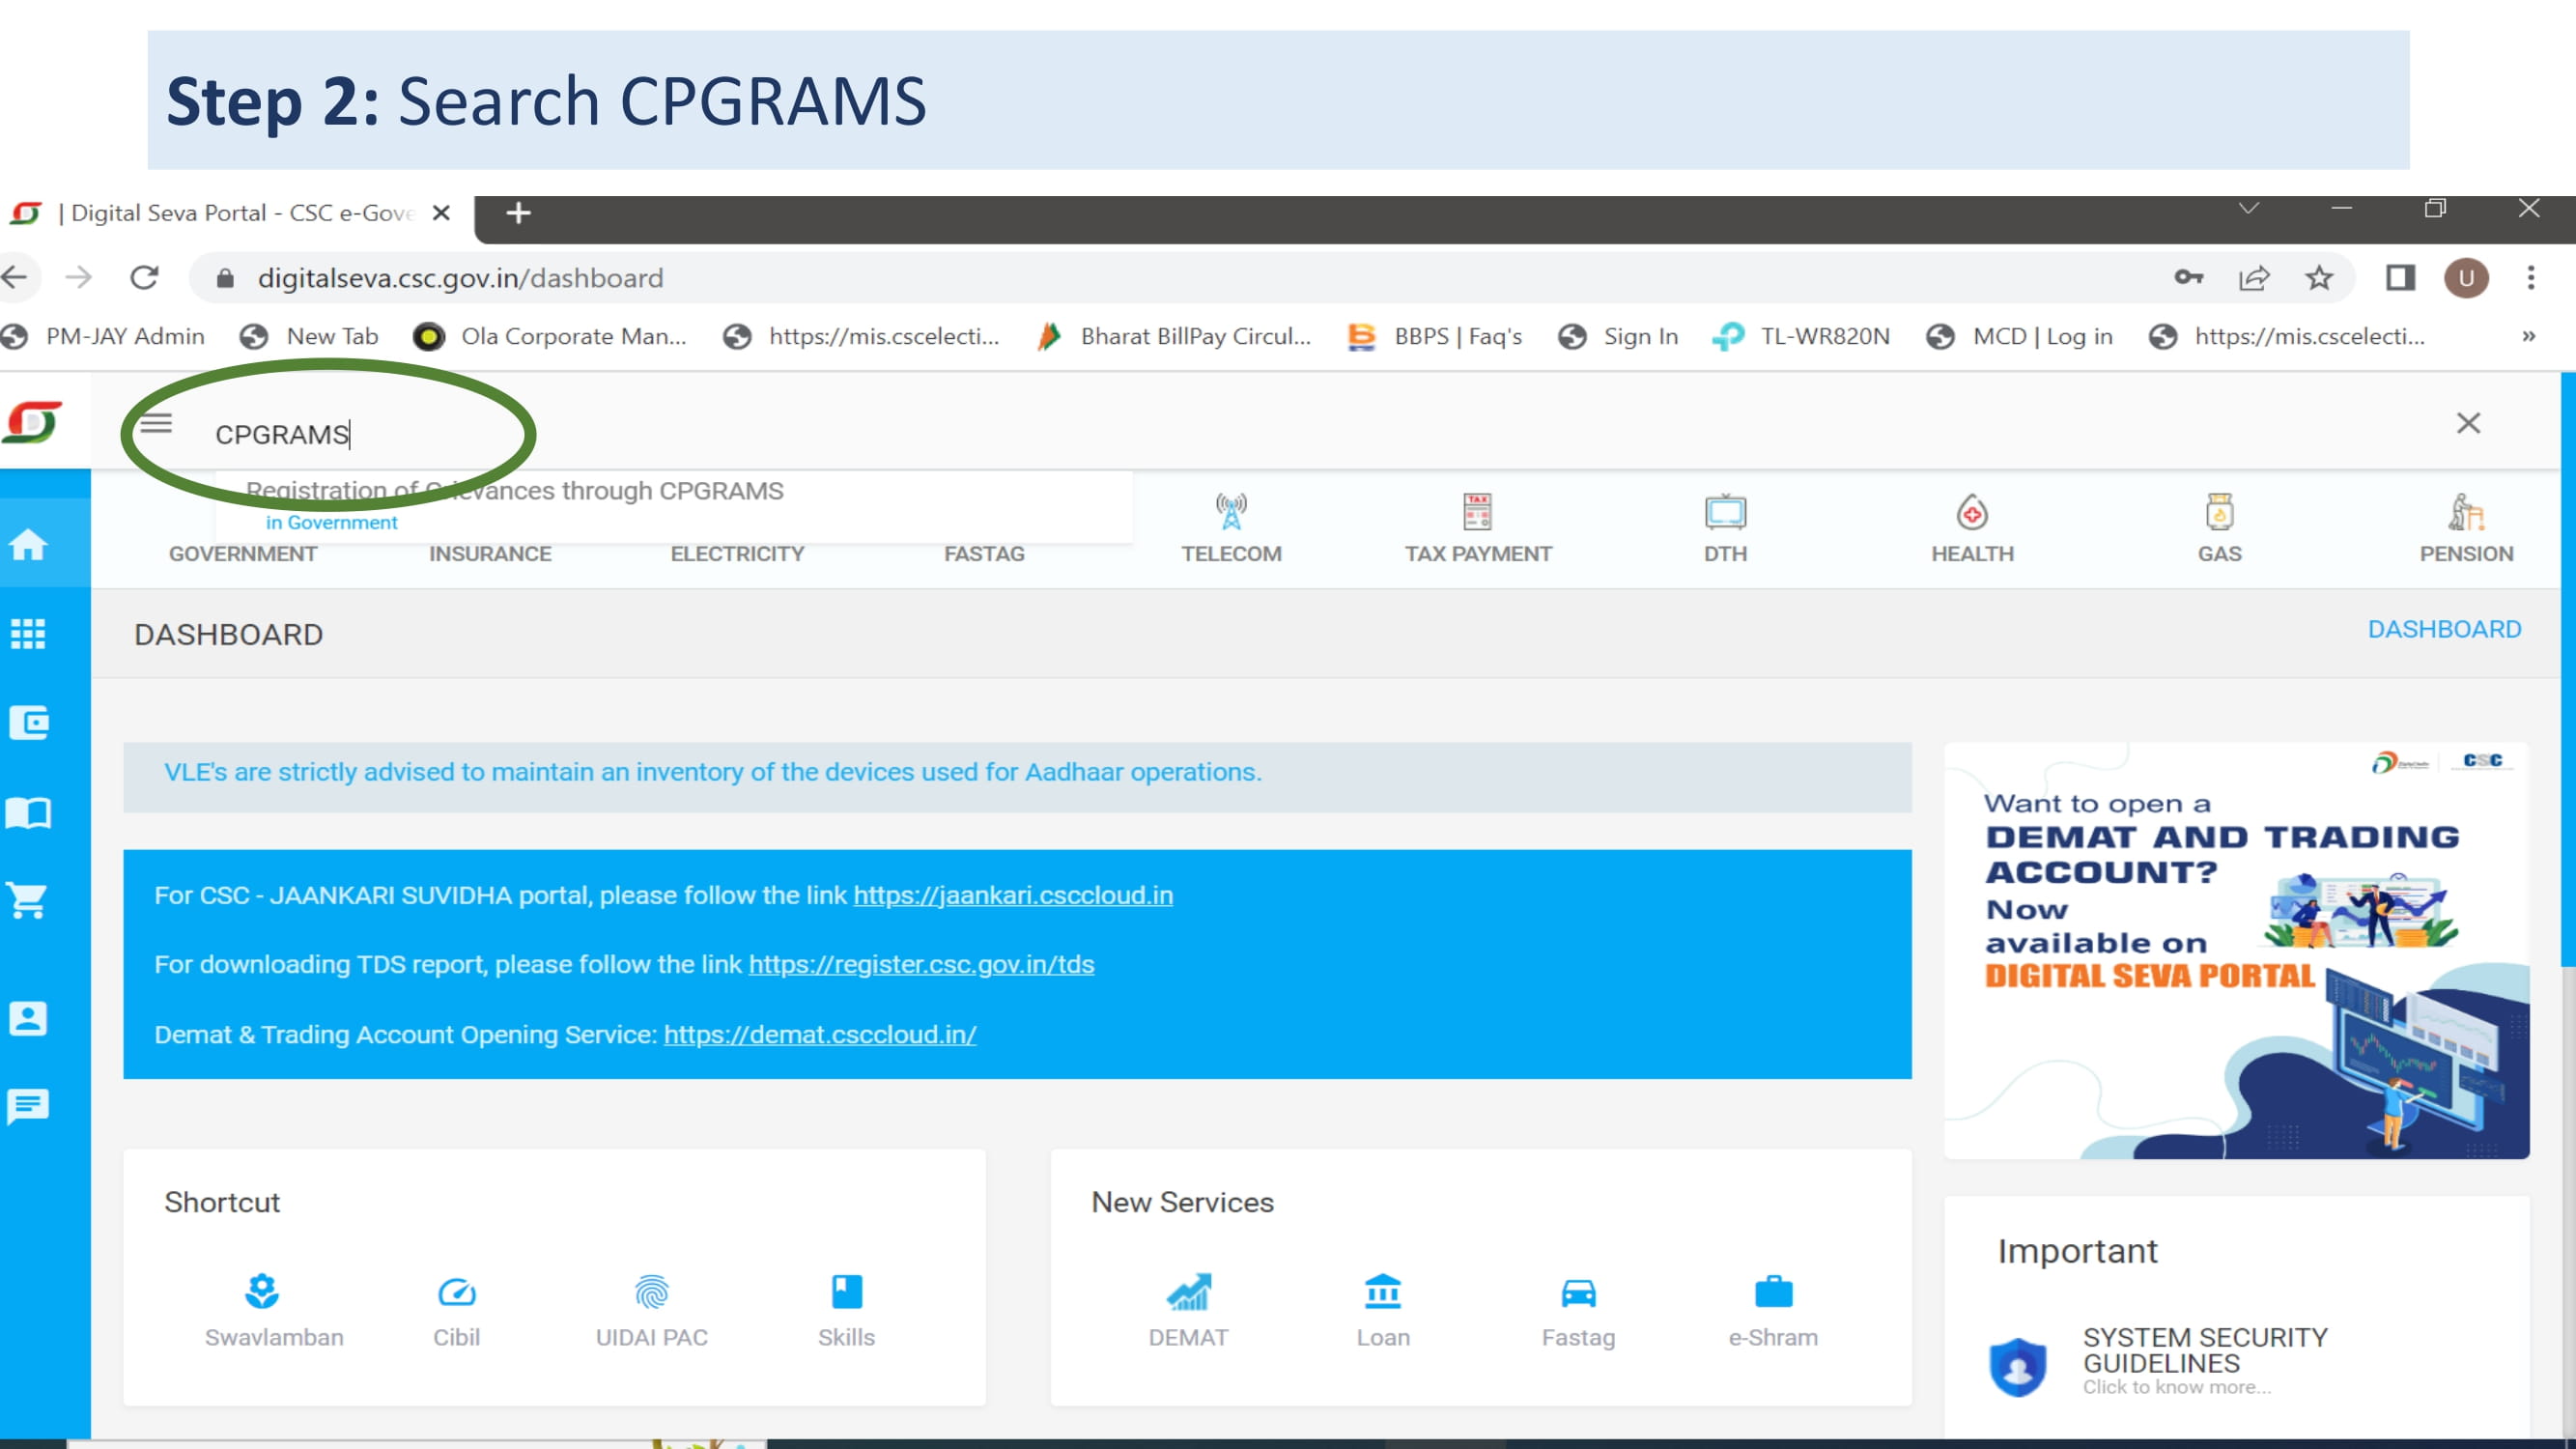Open the Swavlamban shortcut

click(273, 1310)
